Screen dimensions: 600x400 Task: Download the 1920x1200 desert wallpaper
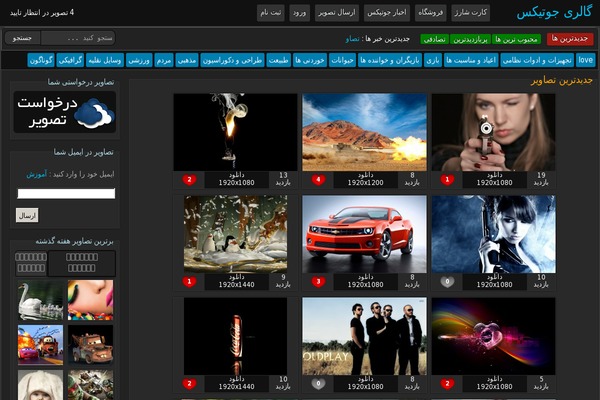(365, 179)
